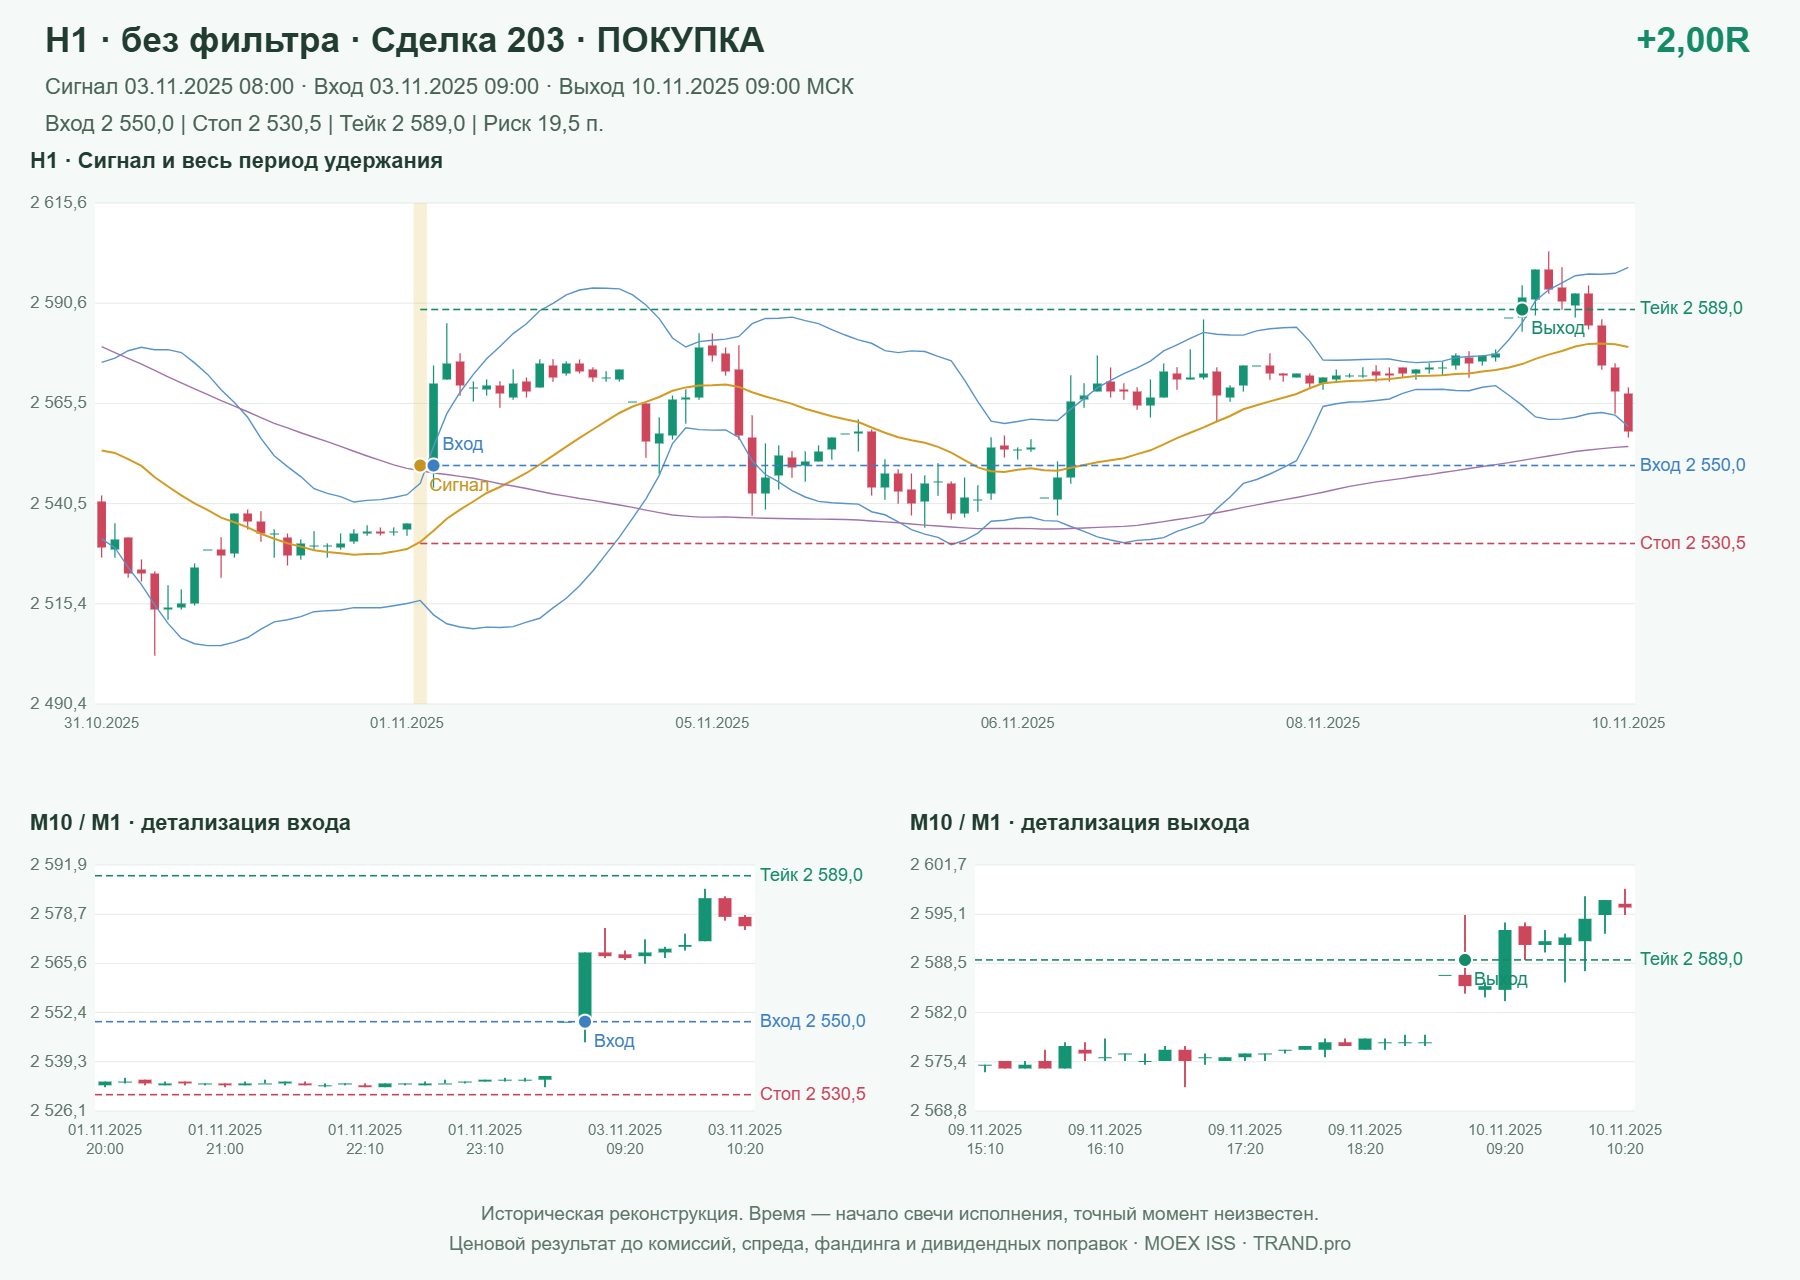This screenshot has width=1800, height=1280.
Task: Click the 08.11.2025 date on H1 axis
Action: pos(1323,723)
